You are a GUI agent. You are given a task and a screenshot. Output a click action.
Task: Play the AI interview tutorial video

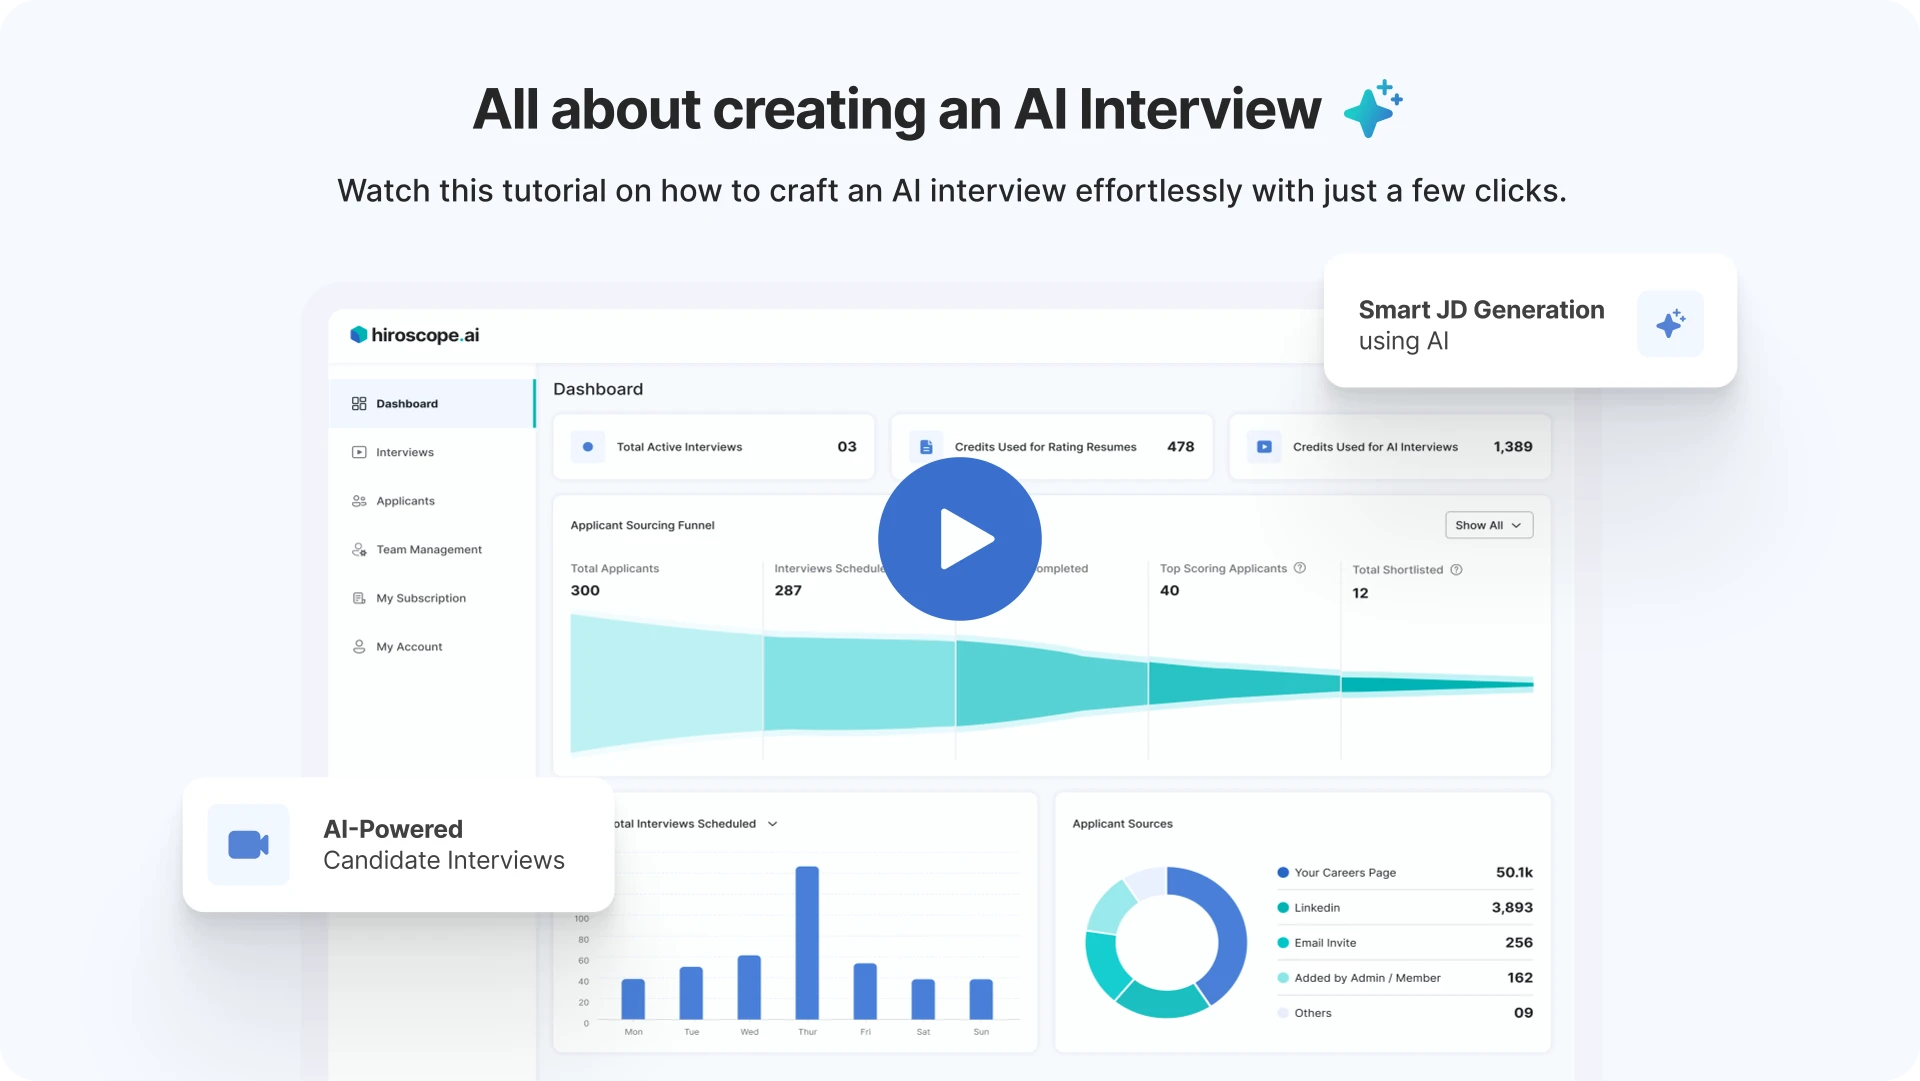pyautogui.click(x=959, y=539)
